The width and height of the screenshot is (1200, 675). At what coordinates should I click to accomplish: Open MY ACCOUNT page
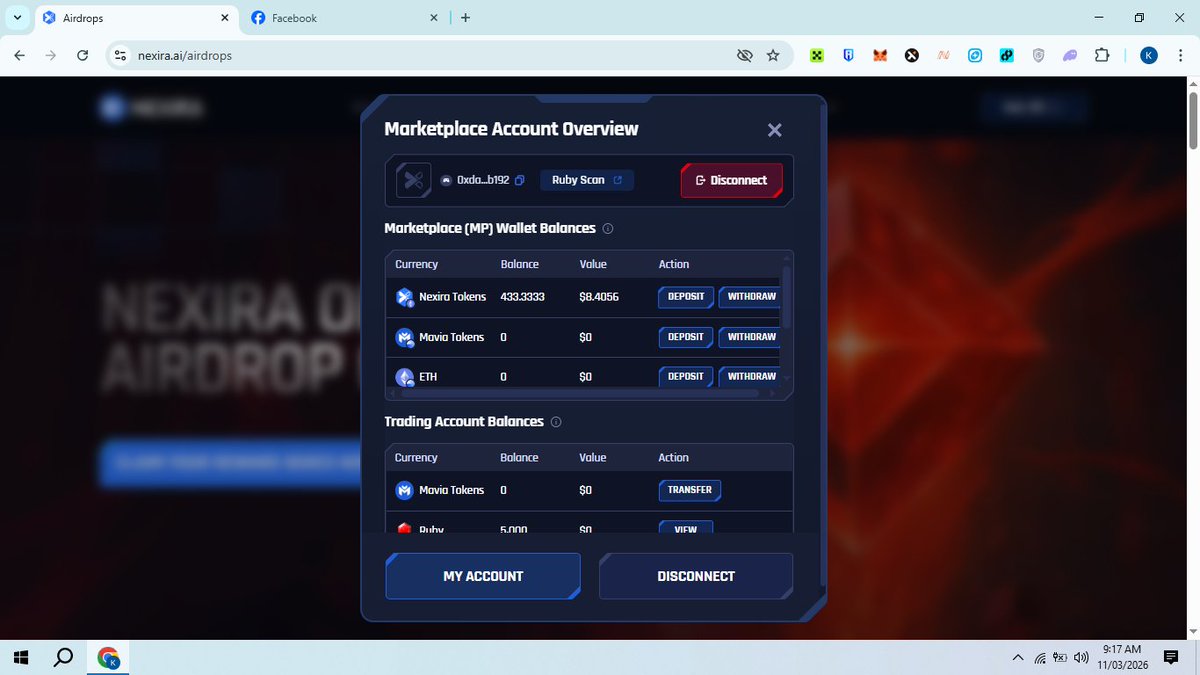point(483,576)
